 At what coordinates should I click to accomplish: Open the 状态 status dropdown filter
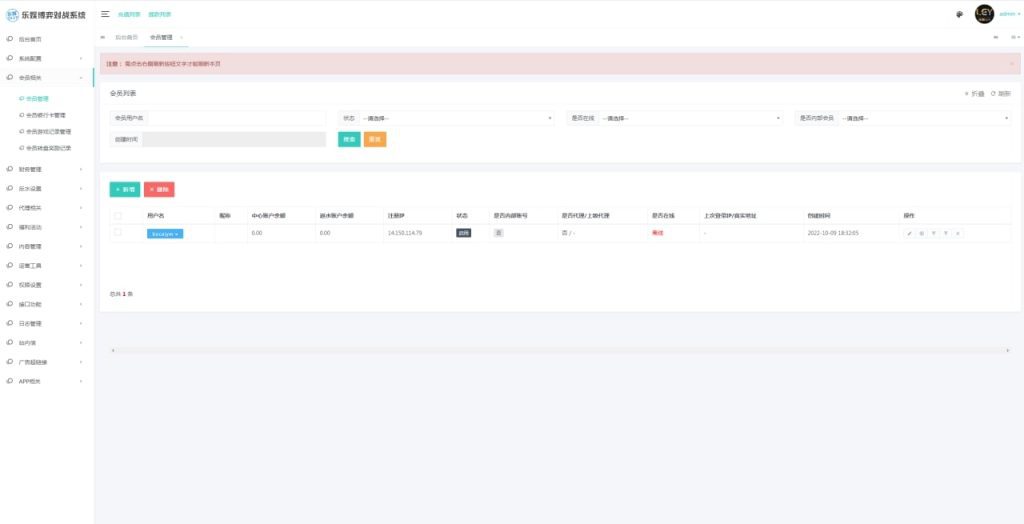[x=456, y=118]
